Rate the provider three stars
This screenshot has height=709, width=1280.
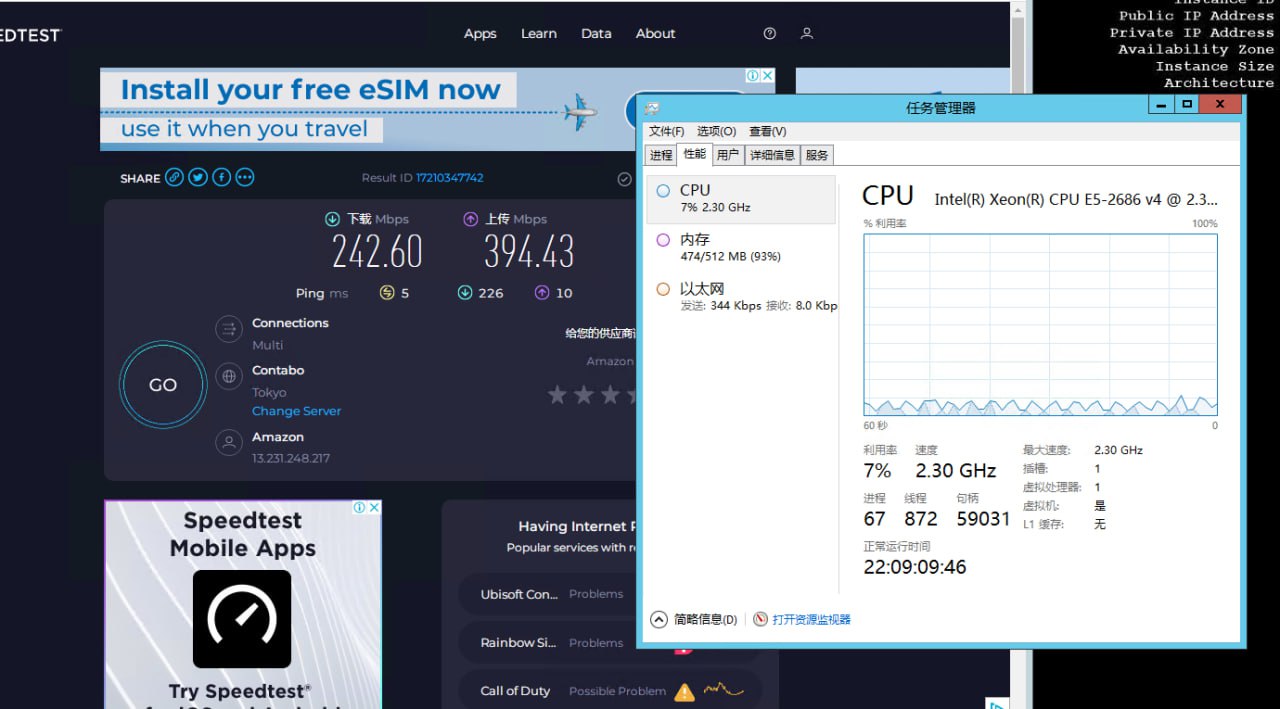coord(610,395)
